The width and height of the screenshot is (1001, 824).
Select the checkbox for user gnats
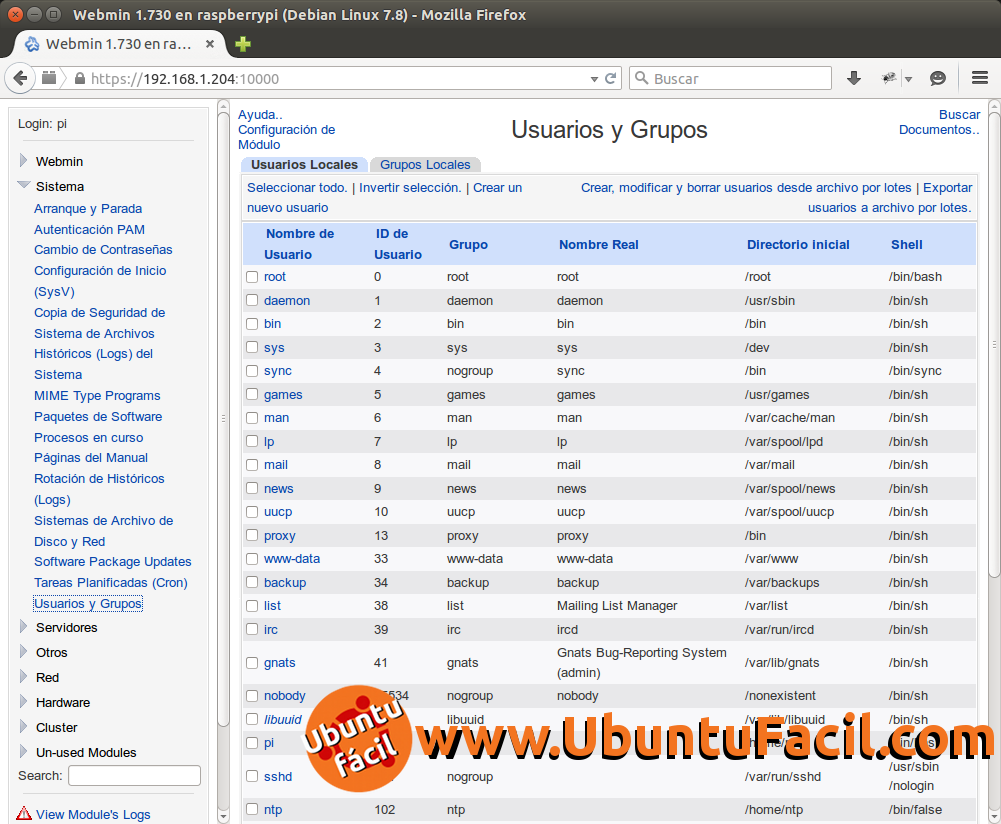point(252,663)
